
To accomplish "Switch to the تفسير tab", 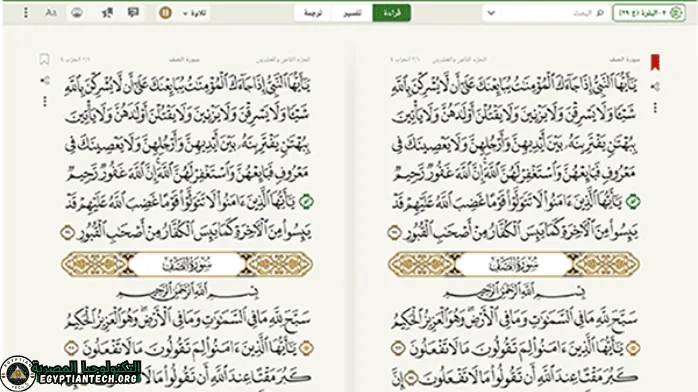I will point(352,13).
